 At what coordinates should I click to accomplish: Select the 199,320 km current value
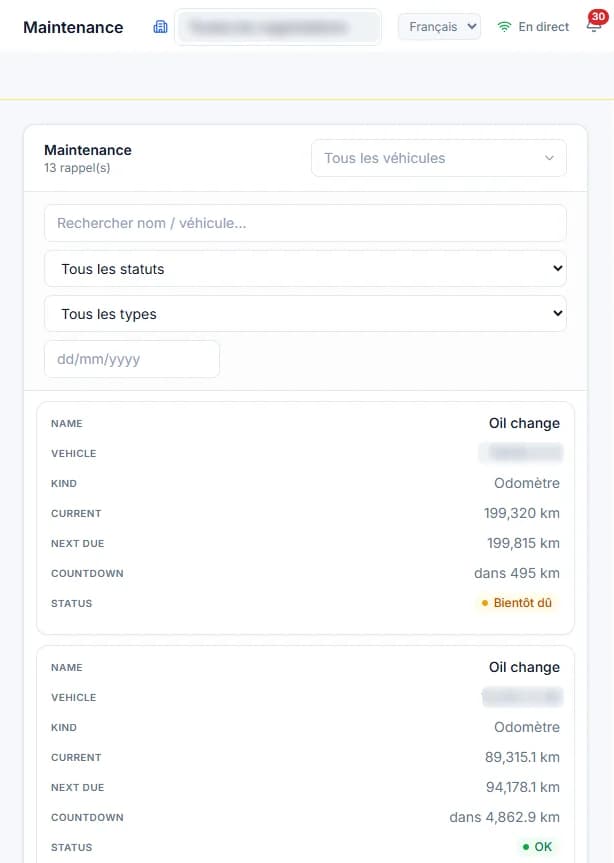click(522, 513)
